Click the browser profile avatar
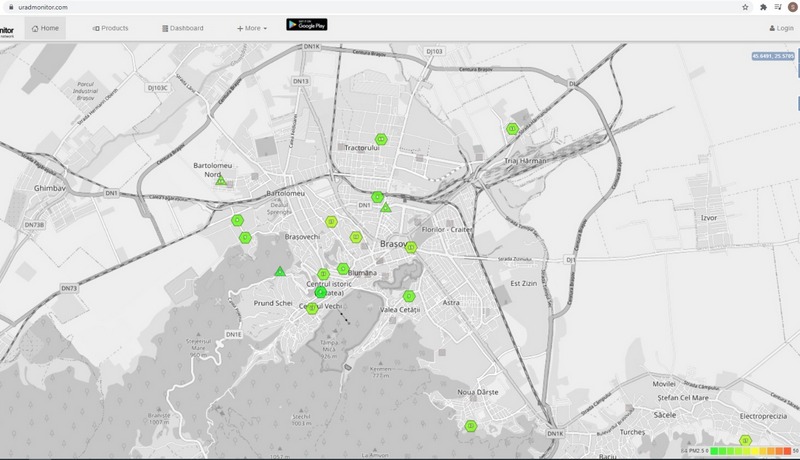800x460 pixels. (793, 7)
